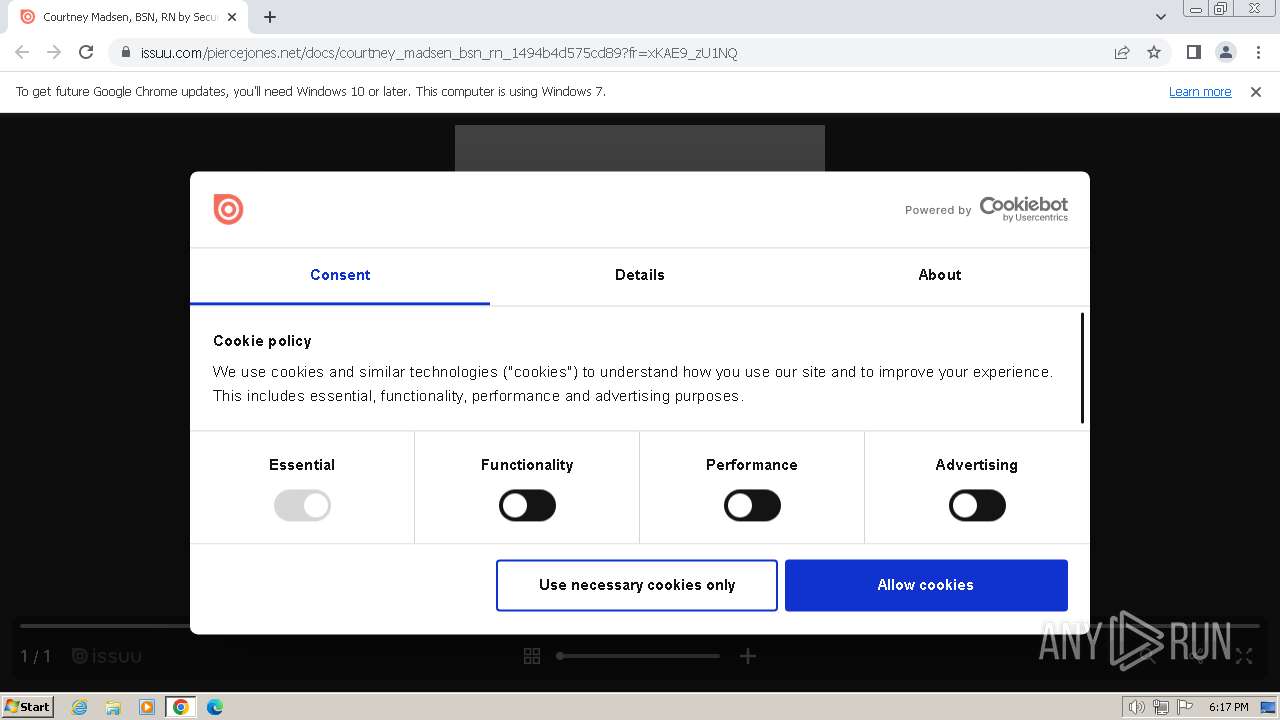Open grid view of pages in viewer
The image size is (1280, 720).
tap(532, 656)
